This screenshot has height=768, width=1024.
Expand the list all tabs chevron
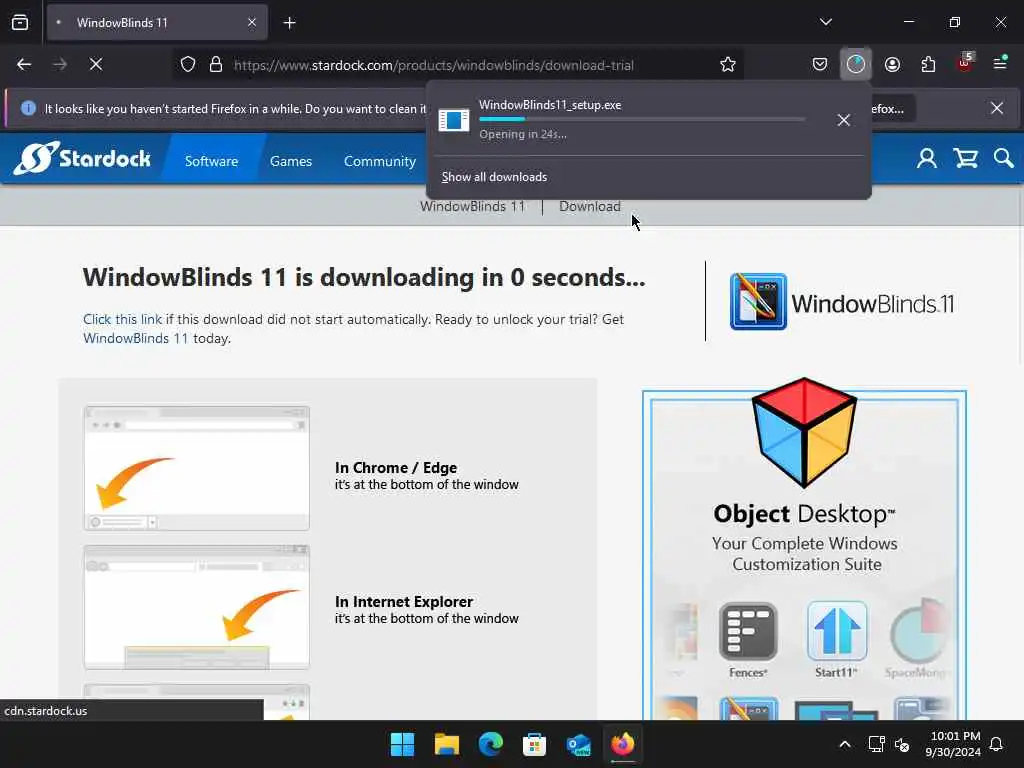coord(825,22)
